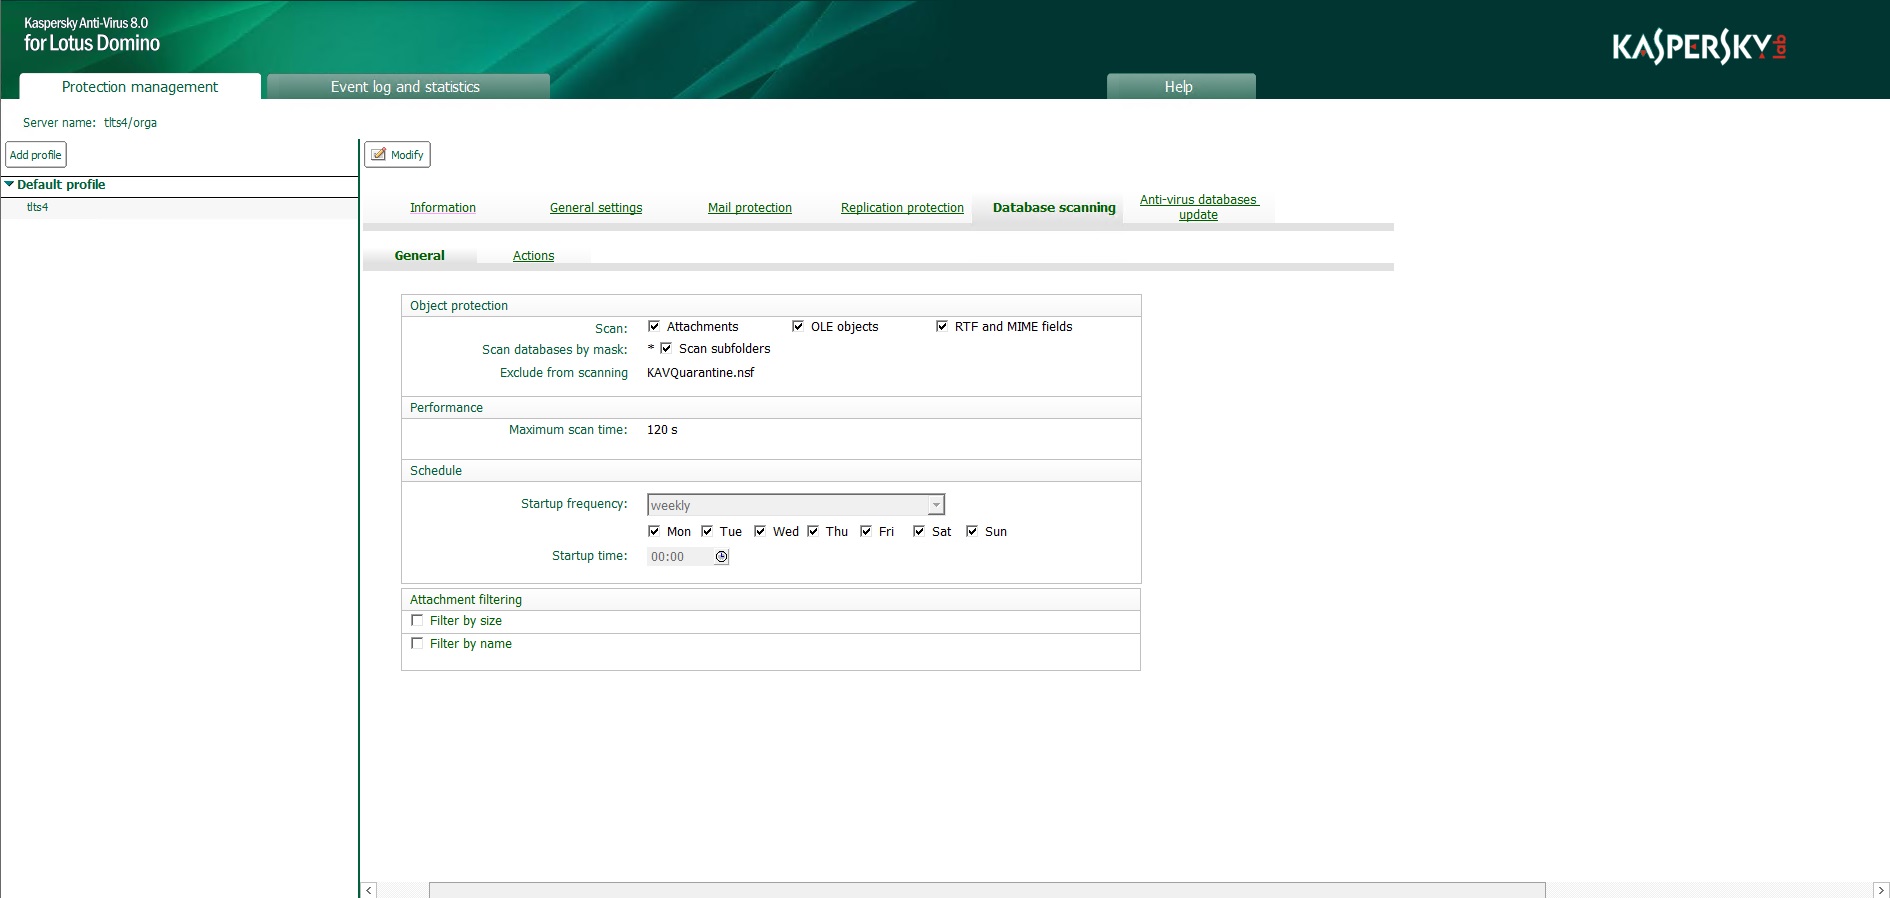Select the tlts4 server in profile tree
Viewport: 1890px width, 898px height.
click(x=37, y=208)
